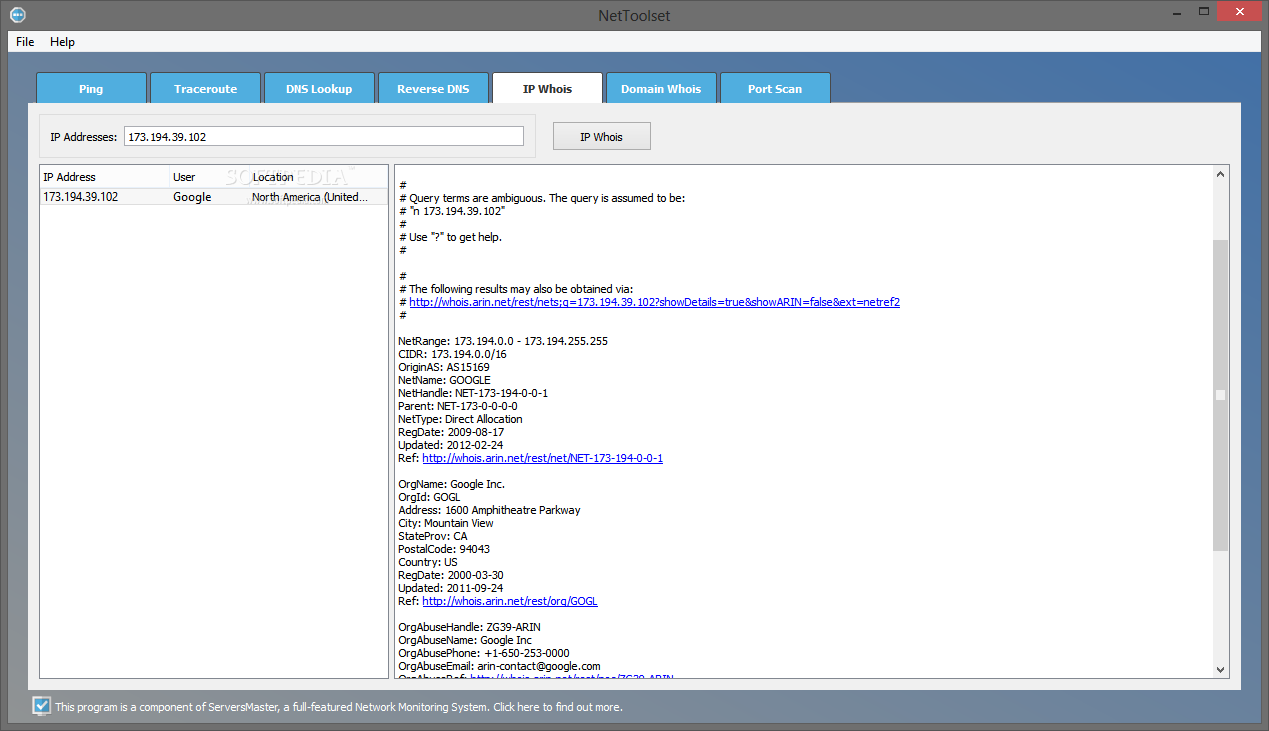Switch to the DNS Lookup tab
Screen dimensions: 1269x731
point(319,88)
